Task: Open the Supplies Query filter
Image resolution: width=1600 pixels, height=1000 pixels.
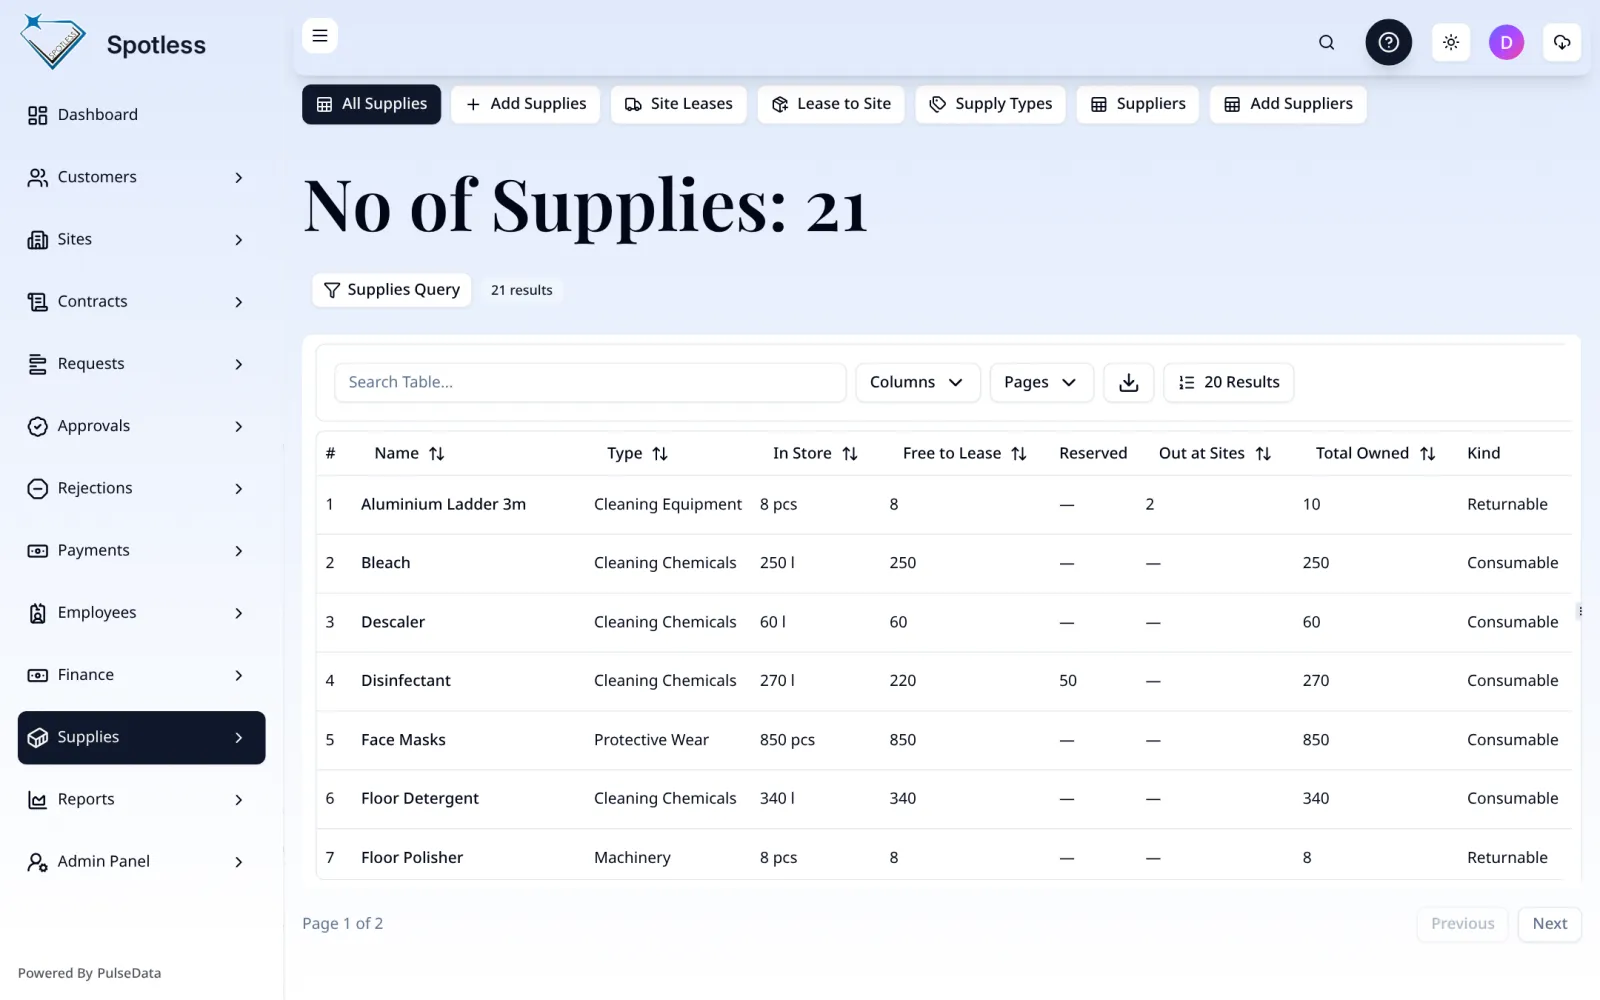Action: pos(391,290)
